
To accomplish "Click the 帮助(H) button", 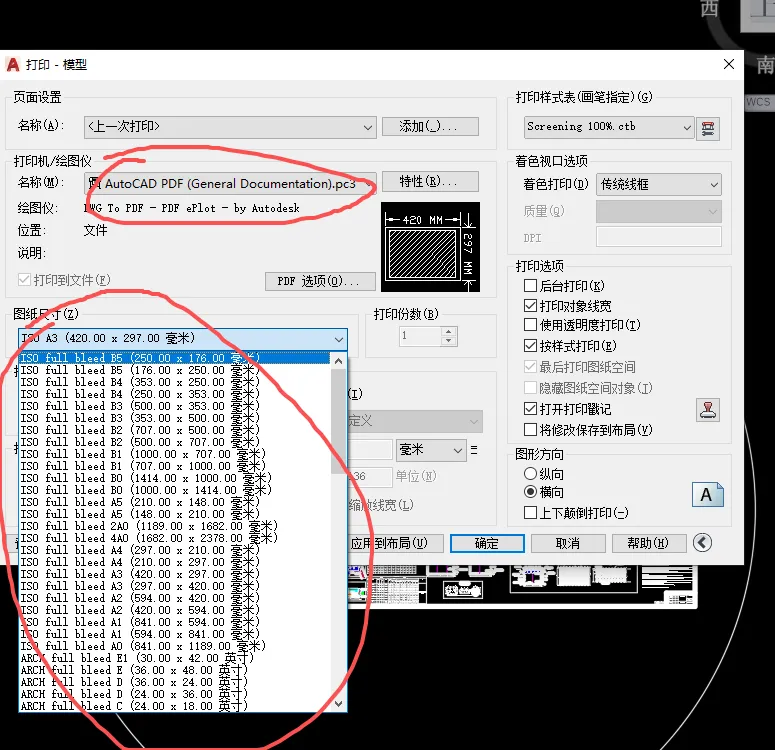I will 649,543.
